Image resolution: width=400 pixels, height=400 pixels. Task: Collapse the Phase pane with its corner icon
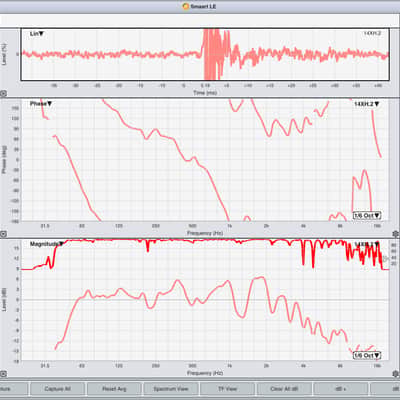coord(3,234)
